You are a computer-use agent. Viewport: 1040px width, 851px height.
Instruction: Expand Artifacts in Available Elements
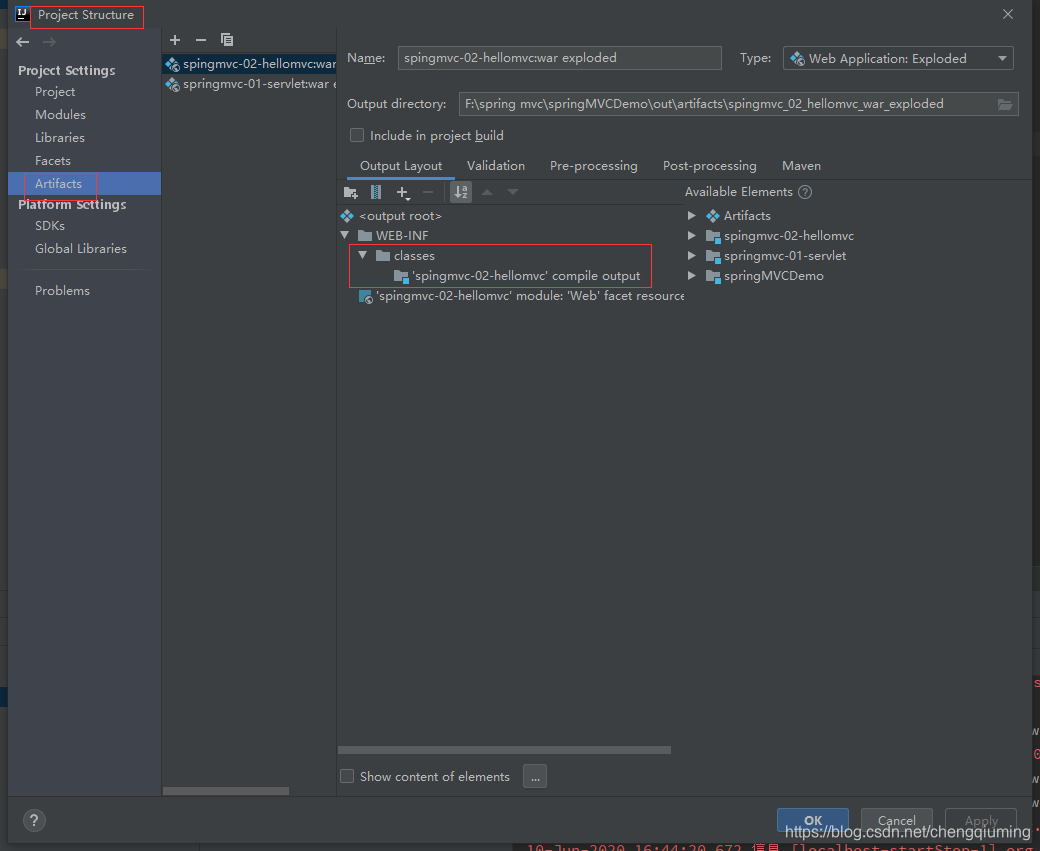[691, 216]
